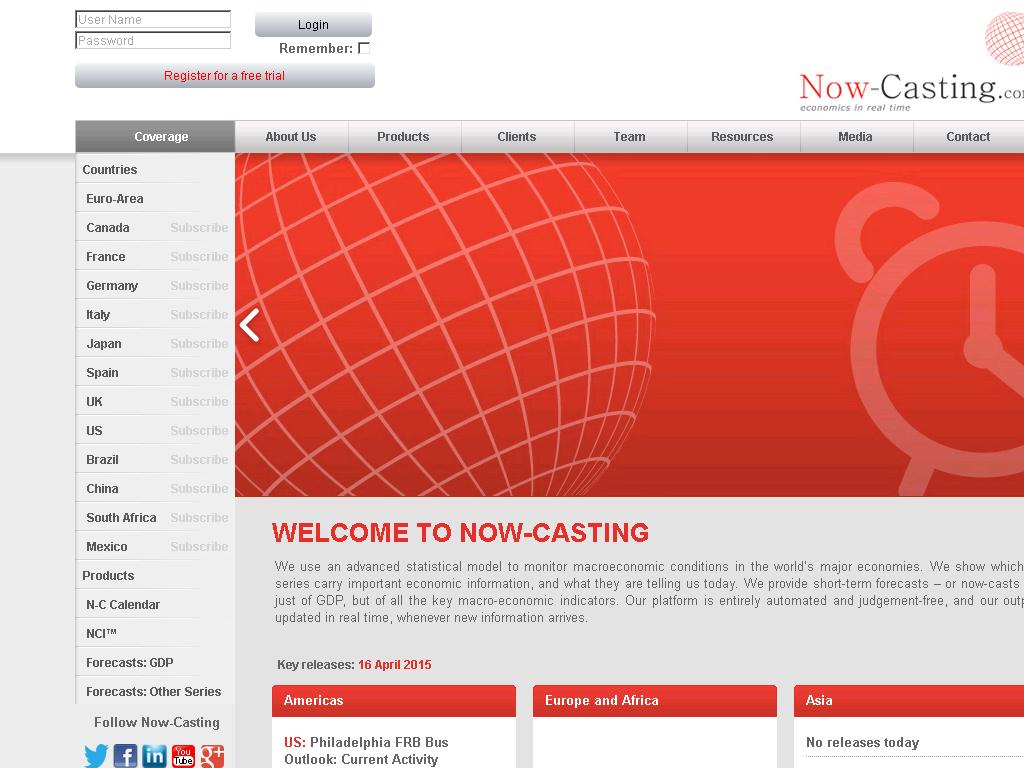
Task: Open the Team page
Action: coord(630,136)
